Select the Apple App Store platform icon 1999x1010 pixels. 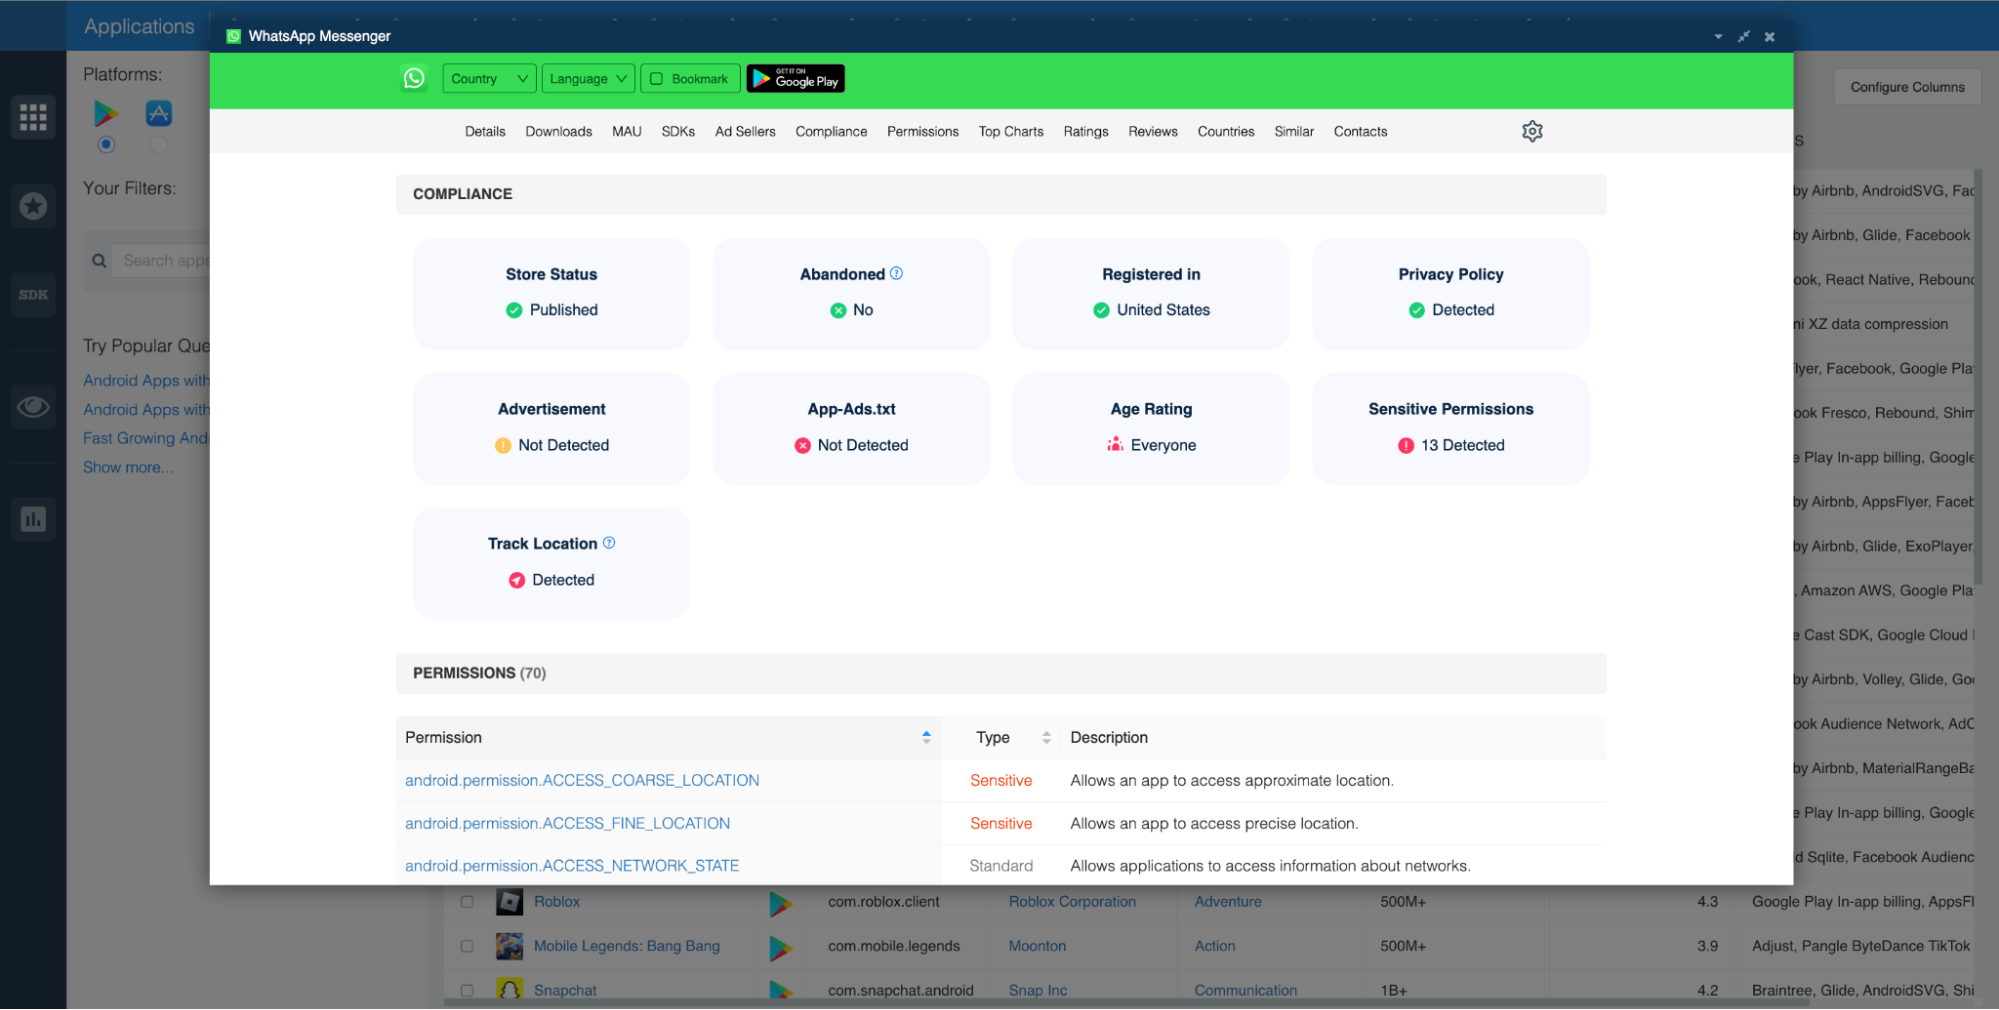point(158,113)
